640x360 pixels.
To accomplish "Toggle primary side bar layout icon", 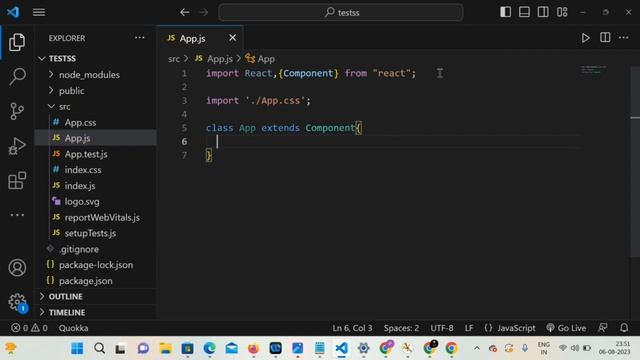I will click(505, 12).
